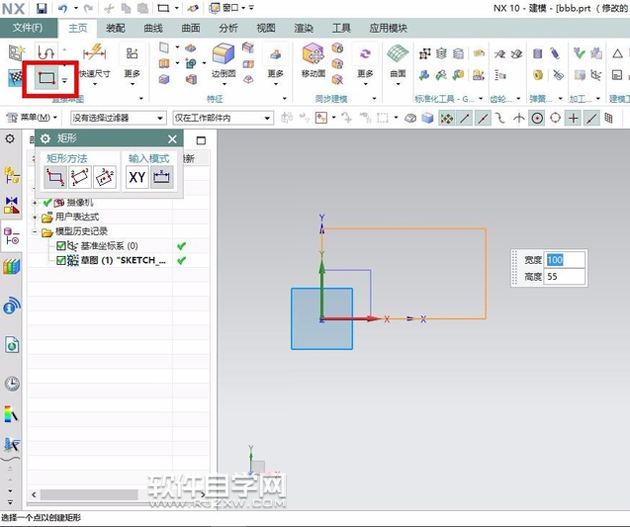
Task: Choose the From Center rectangle method
Action: pos(104,177)
